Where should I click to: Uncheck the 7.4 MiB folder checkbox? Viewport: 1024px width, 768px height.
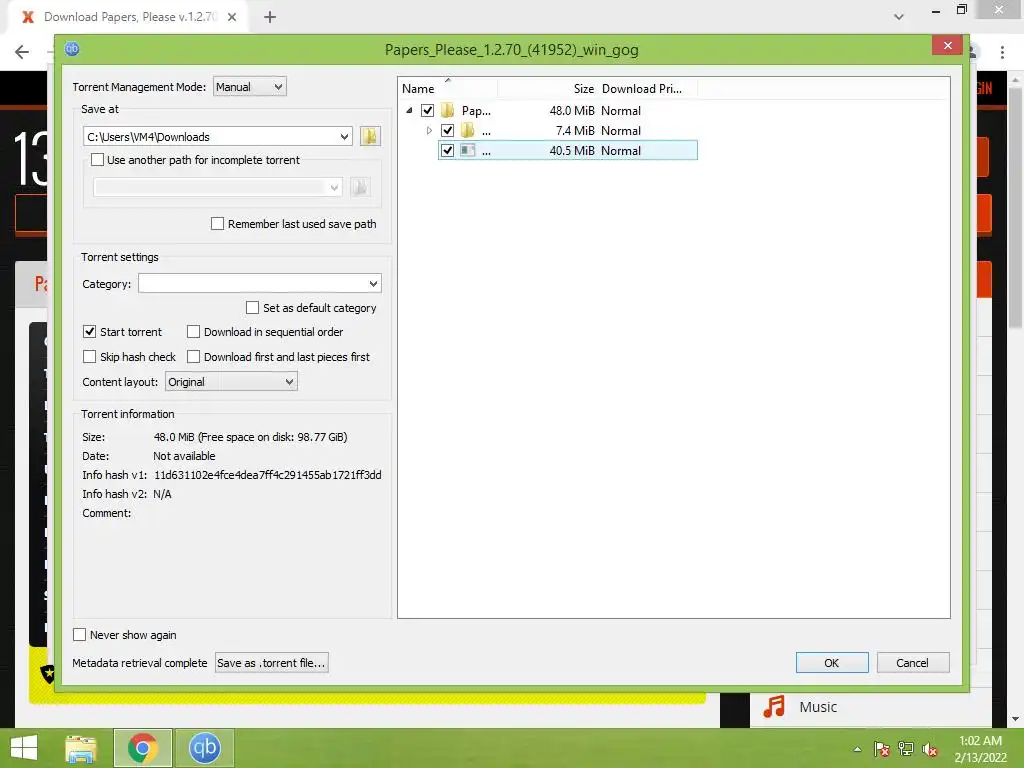447,131
